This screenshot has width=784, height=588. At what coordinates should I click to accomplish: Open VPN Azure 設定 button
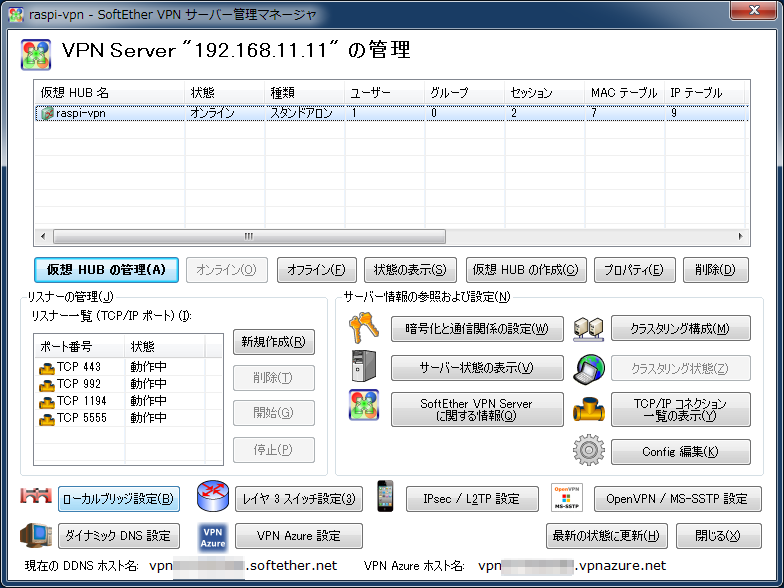coord(298,536)
